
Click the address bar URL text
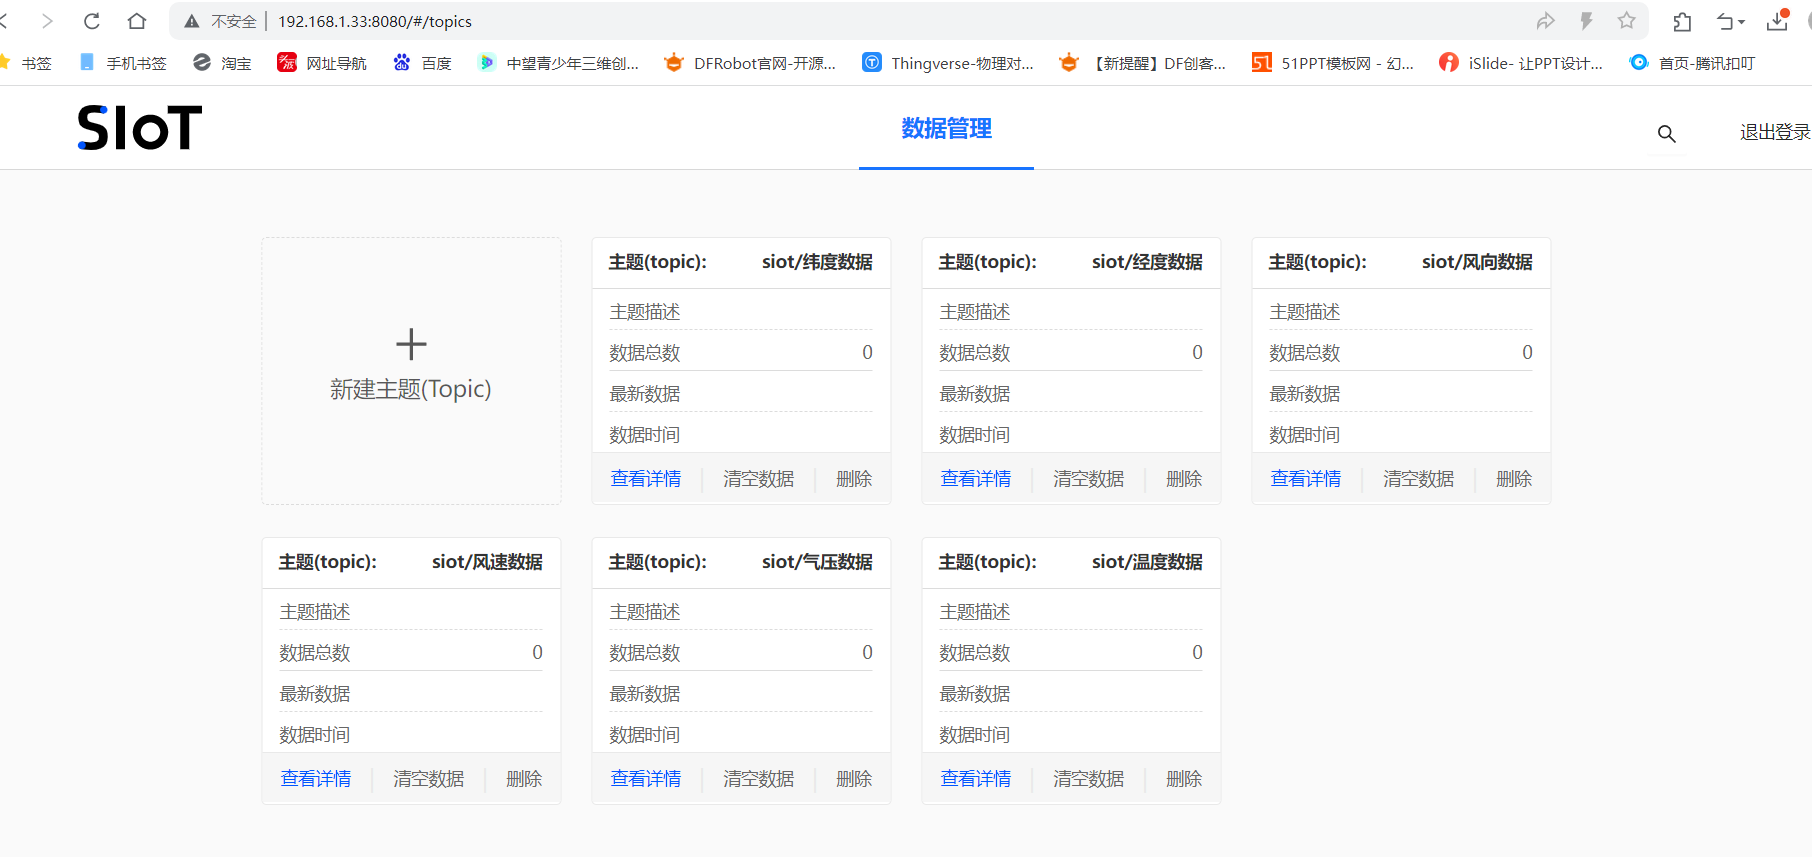pos(375,21)
